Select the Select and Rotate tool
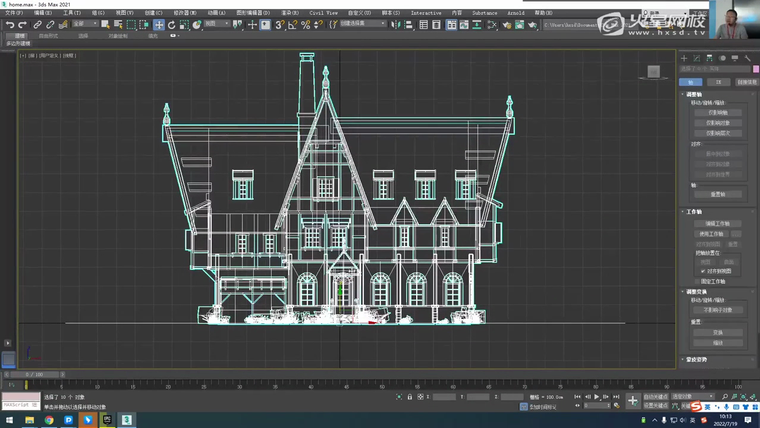This screenshot has width=760, height=428. tap(171, 24)
